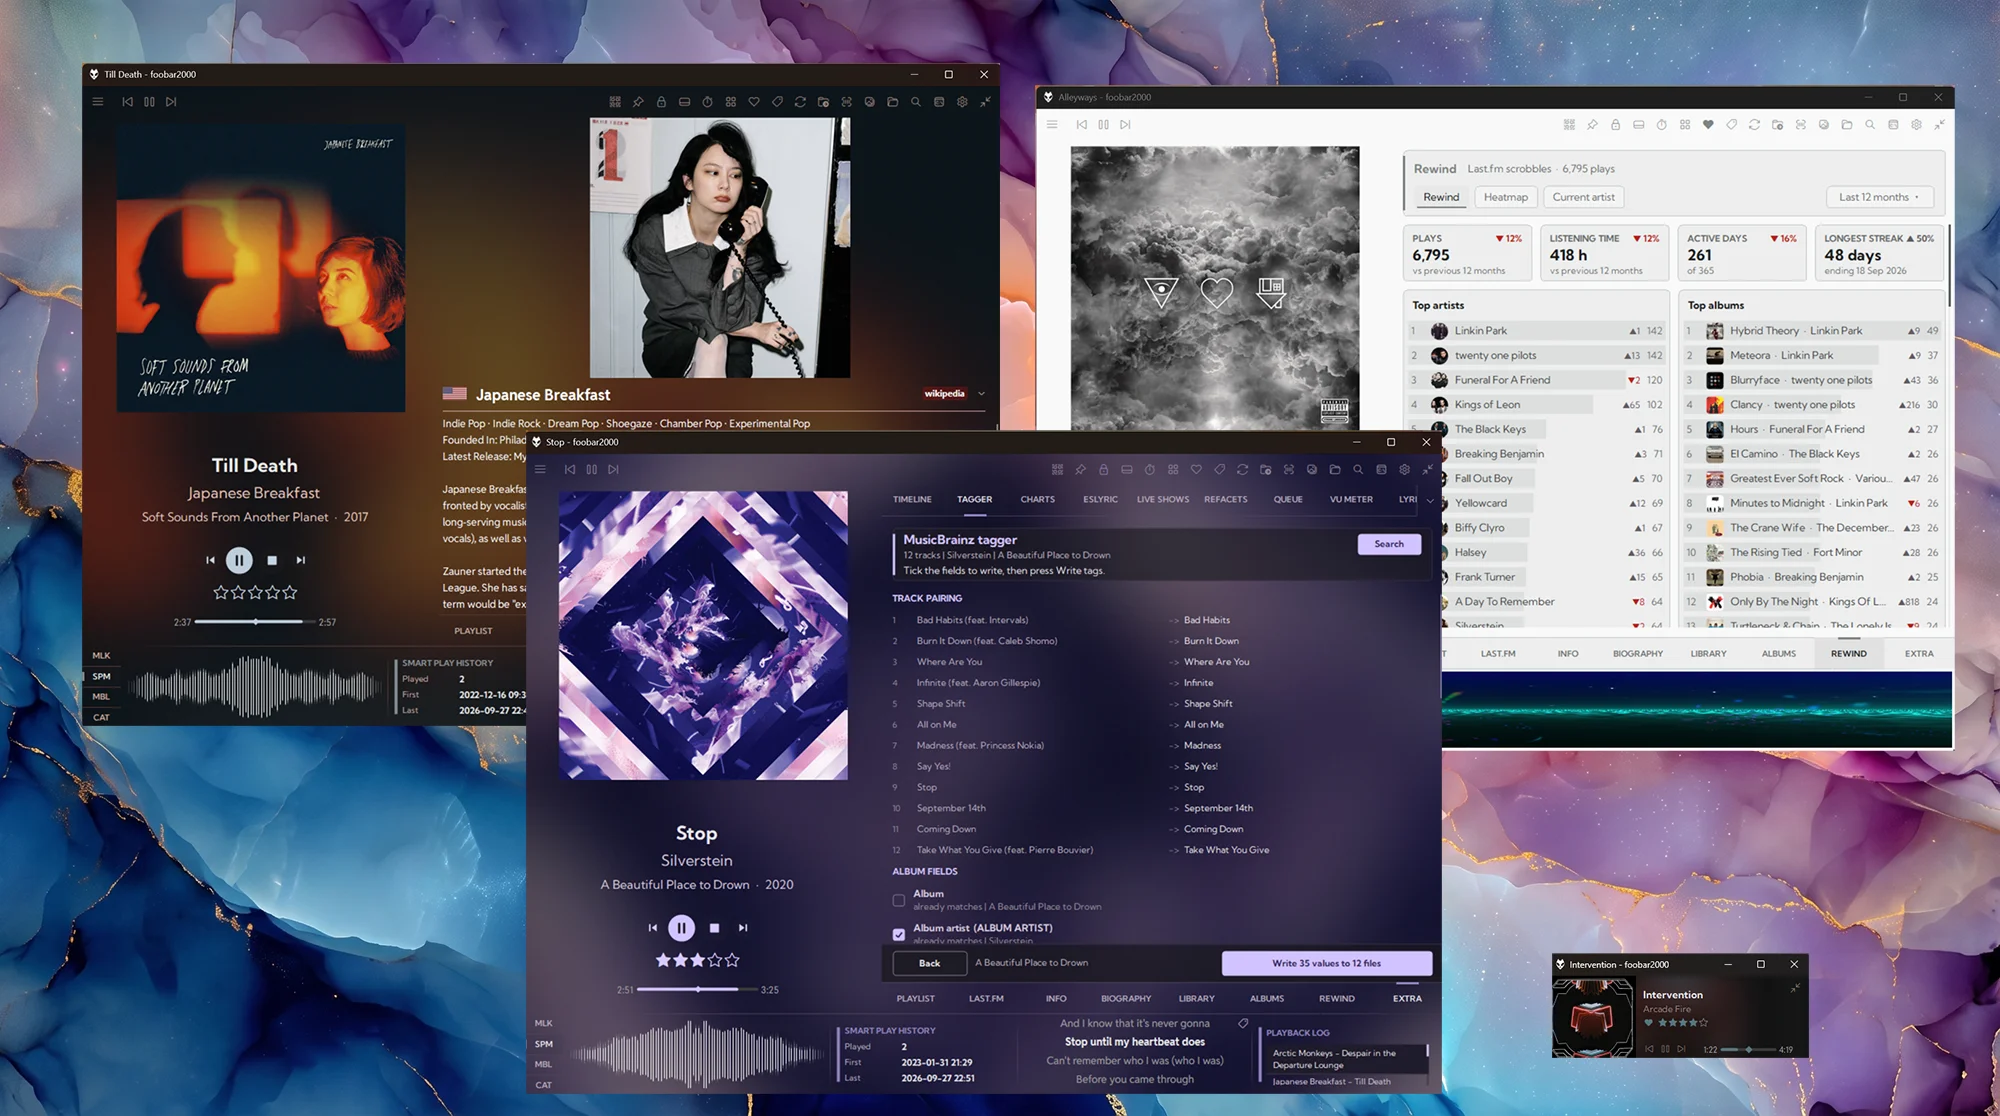The width and height of the screenshot is (2000, 1116).
Task: Open hamburger menu in the Alleyways window
Action: (x=1052, y=125)
